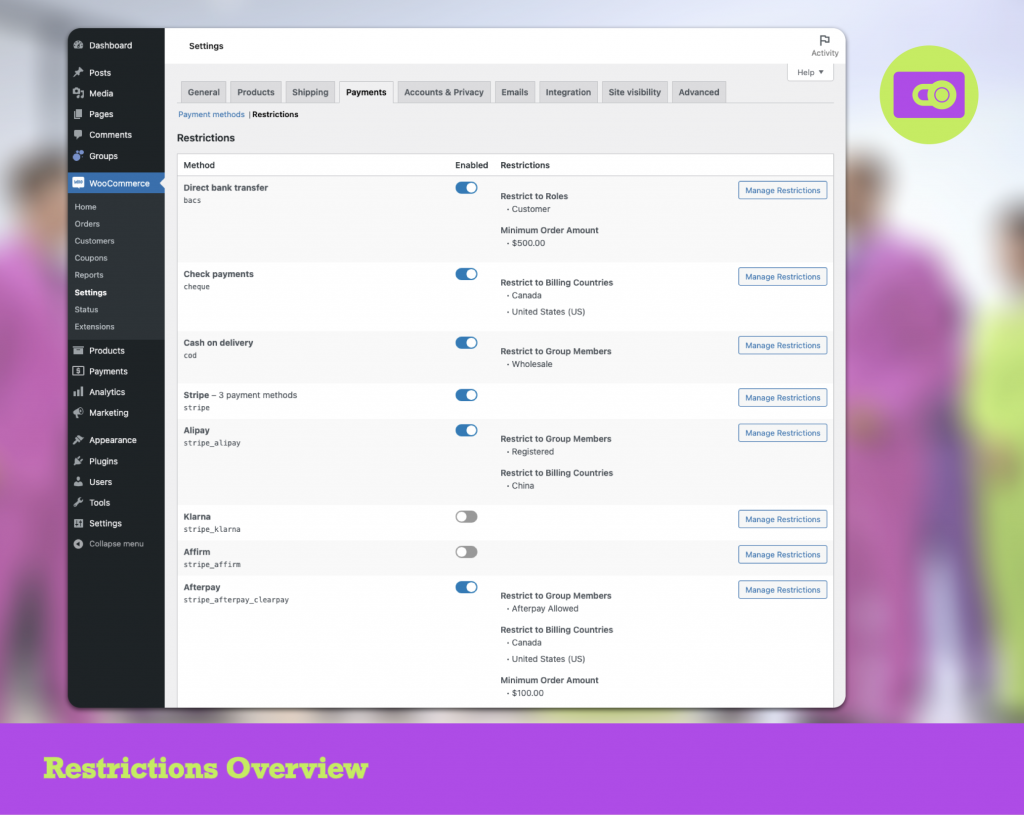Open the Accounts & Privacy tab
1024x815 pixels.
pyautogui.click(x=444, y=92)
